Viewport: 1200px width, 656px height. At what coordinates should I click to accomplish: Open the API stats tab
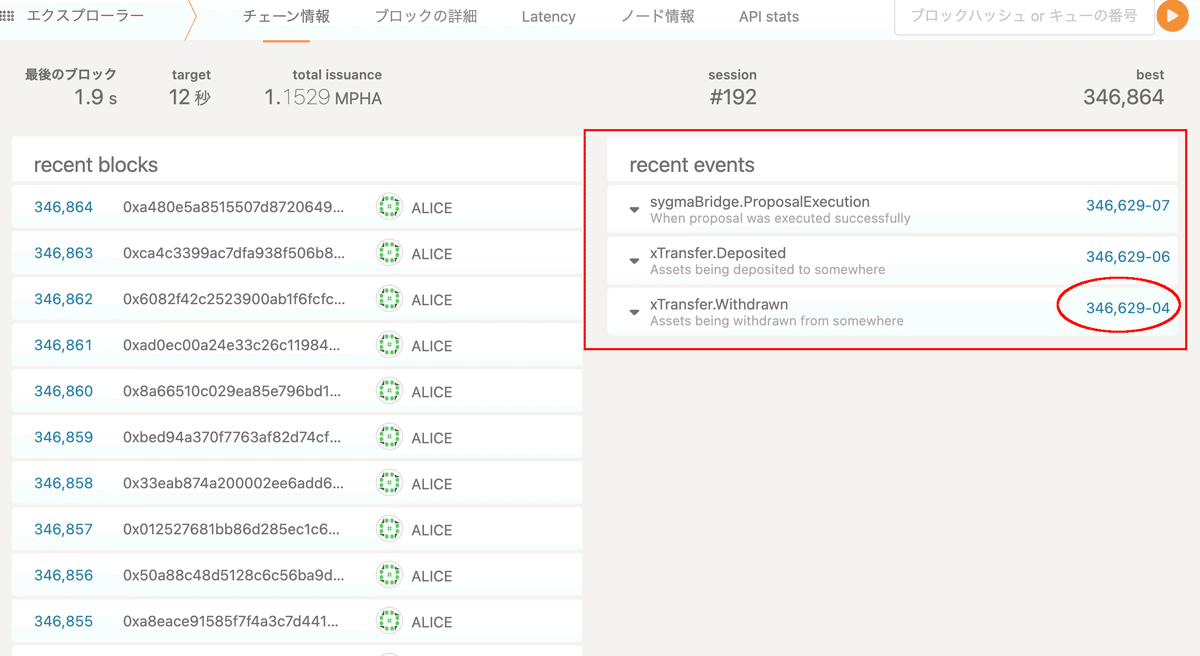coord(769,17)
